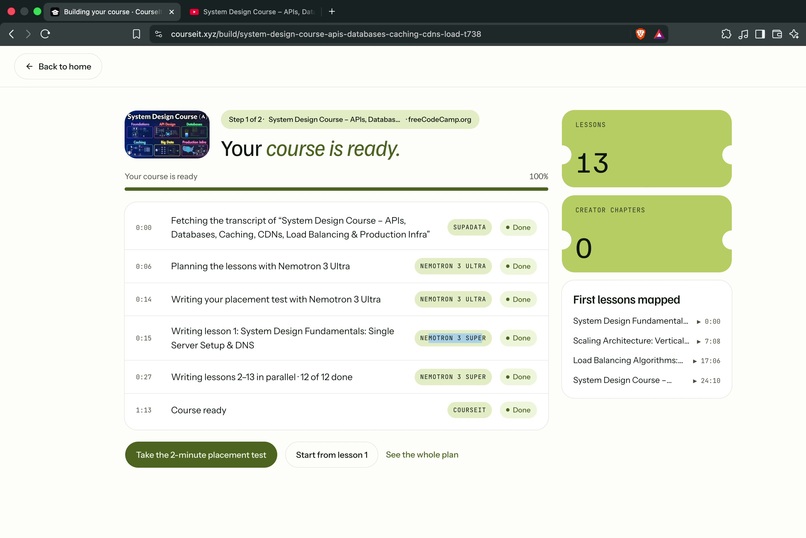Image resolution: width=806 pixels, height=538 pixels.
Task: Click the course-ready progress bar
Action: [336, 189]
